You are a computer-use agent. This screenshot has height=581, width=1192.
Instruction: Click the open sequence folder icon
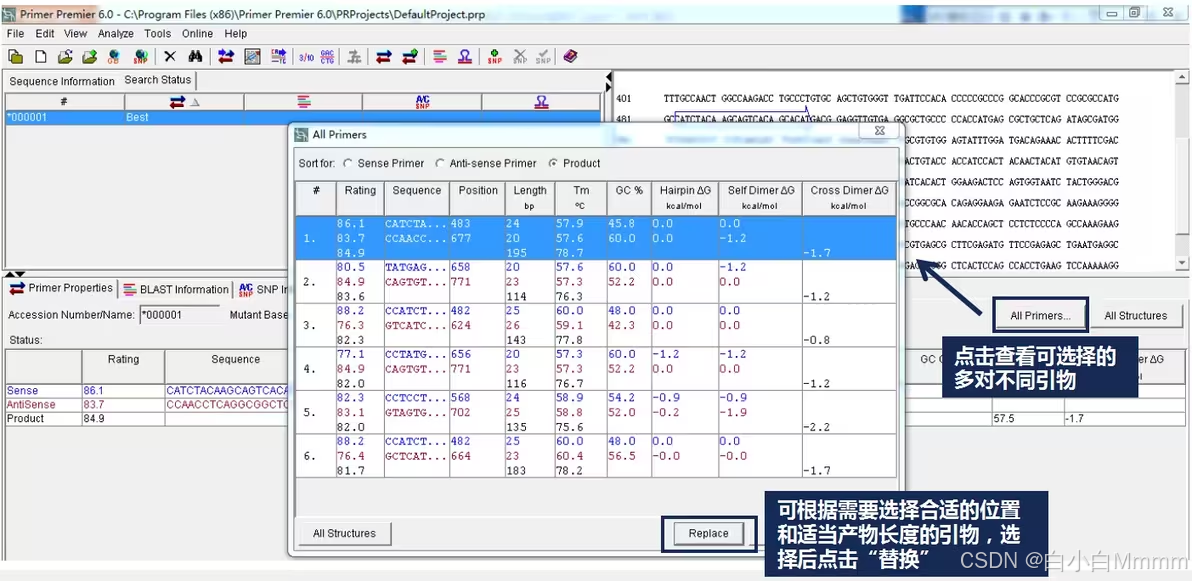pos(65,56)
